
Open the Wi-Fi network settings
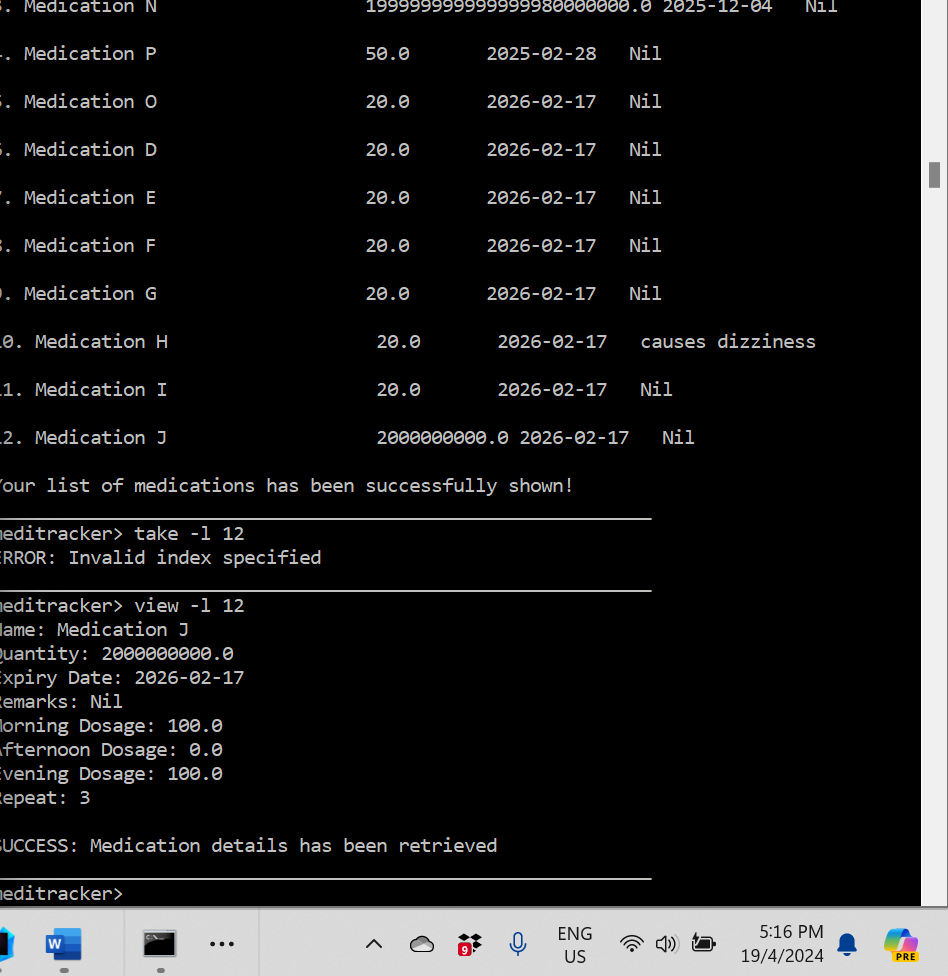(x=631, y=944)
